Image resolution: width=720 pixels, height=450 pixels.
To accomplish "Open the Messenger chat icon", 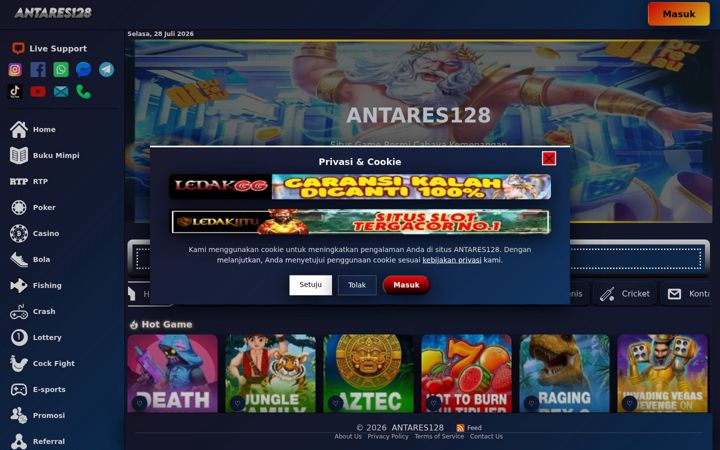I will coord(84,69).
